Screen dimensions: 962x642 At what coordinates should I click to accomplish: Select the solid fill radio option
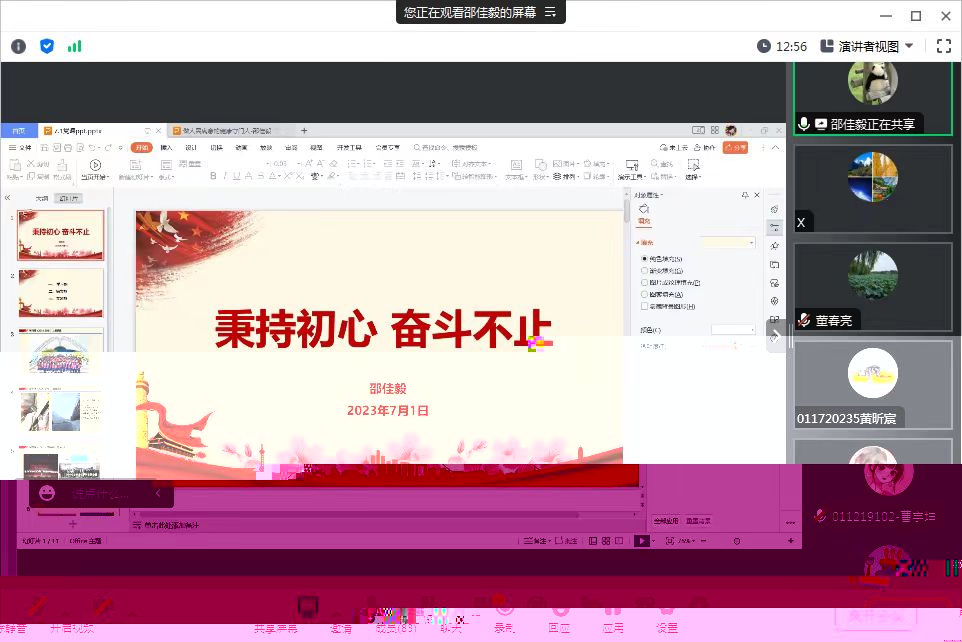(644, 259)
